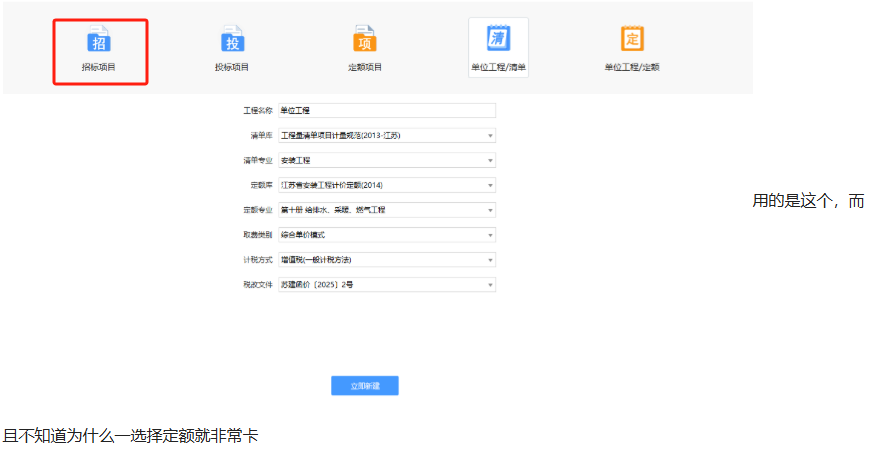
Task: Open the 清单专业 dropdown
Action: (387, 160)
